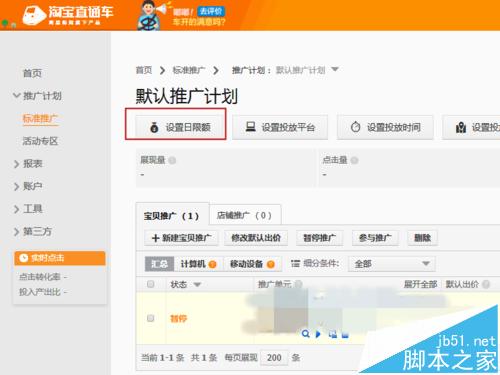Go to 首页 in the breadcrumb
Image resolution: width=500 pixels, height=375 pixels.
point(144,70)
